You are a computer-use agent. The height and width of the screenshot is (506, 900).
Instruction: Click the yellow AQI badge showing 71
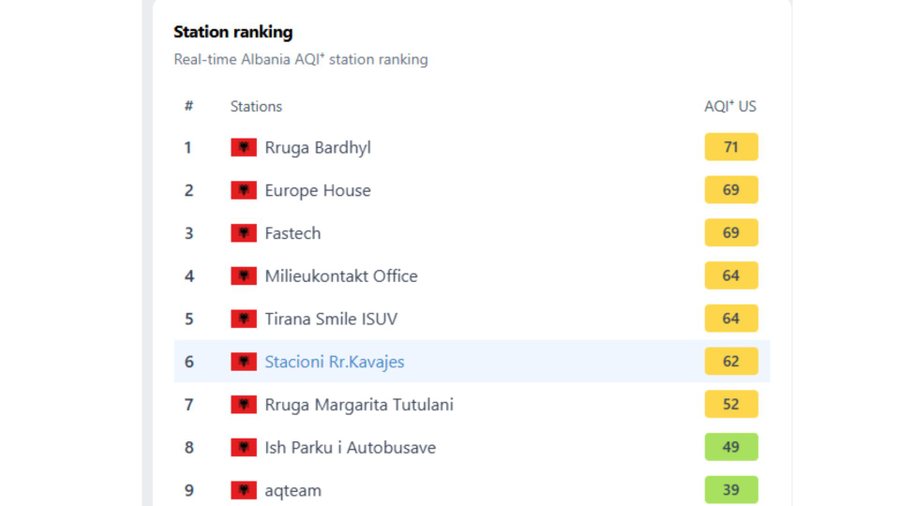point(731,148)
